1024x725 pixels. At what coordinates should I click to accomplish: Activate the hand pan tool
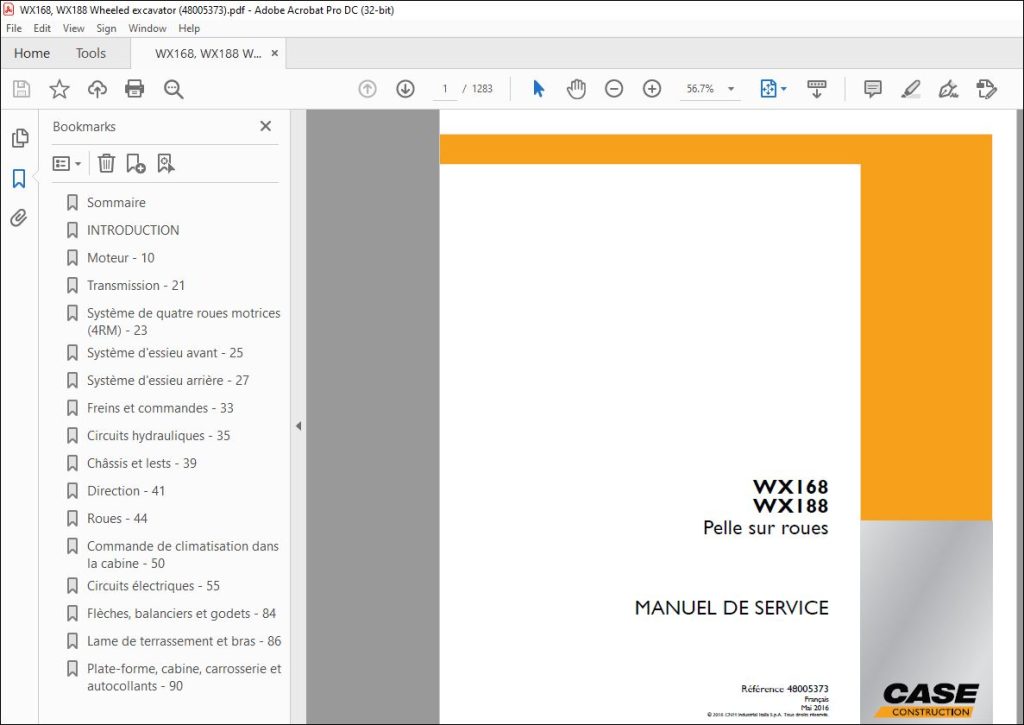[x=576, y=89]
